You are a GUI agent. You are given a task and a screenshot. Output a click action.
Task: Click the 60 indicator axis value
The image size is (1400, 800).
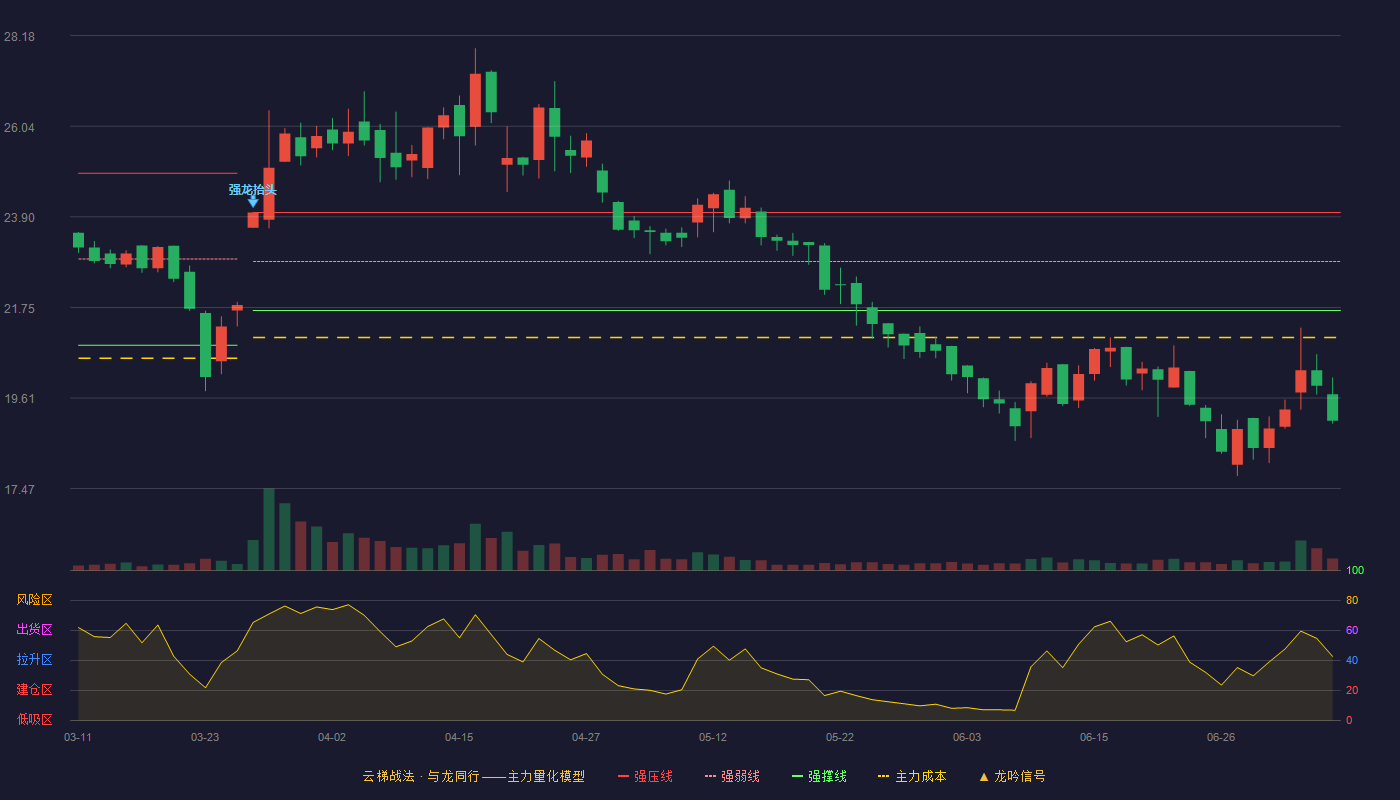[1352, 630]
